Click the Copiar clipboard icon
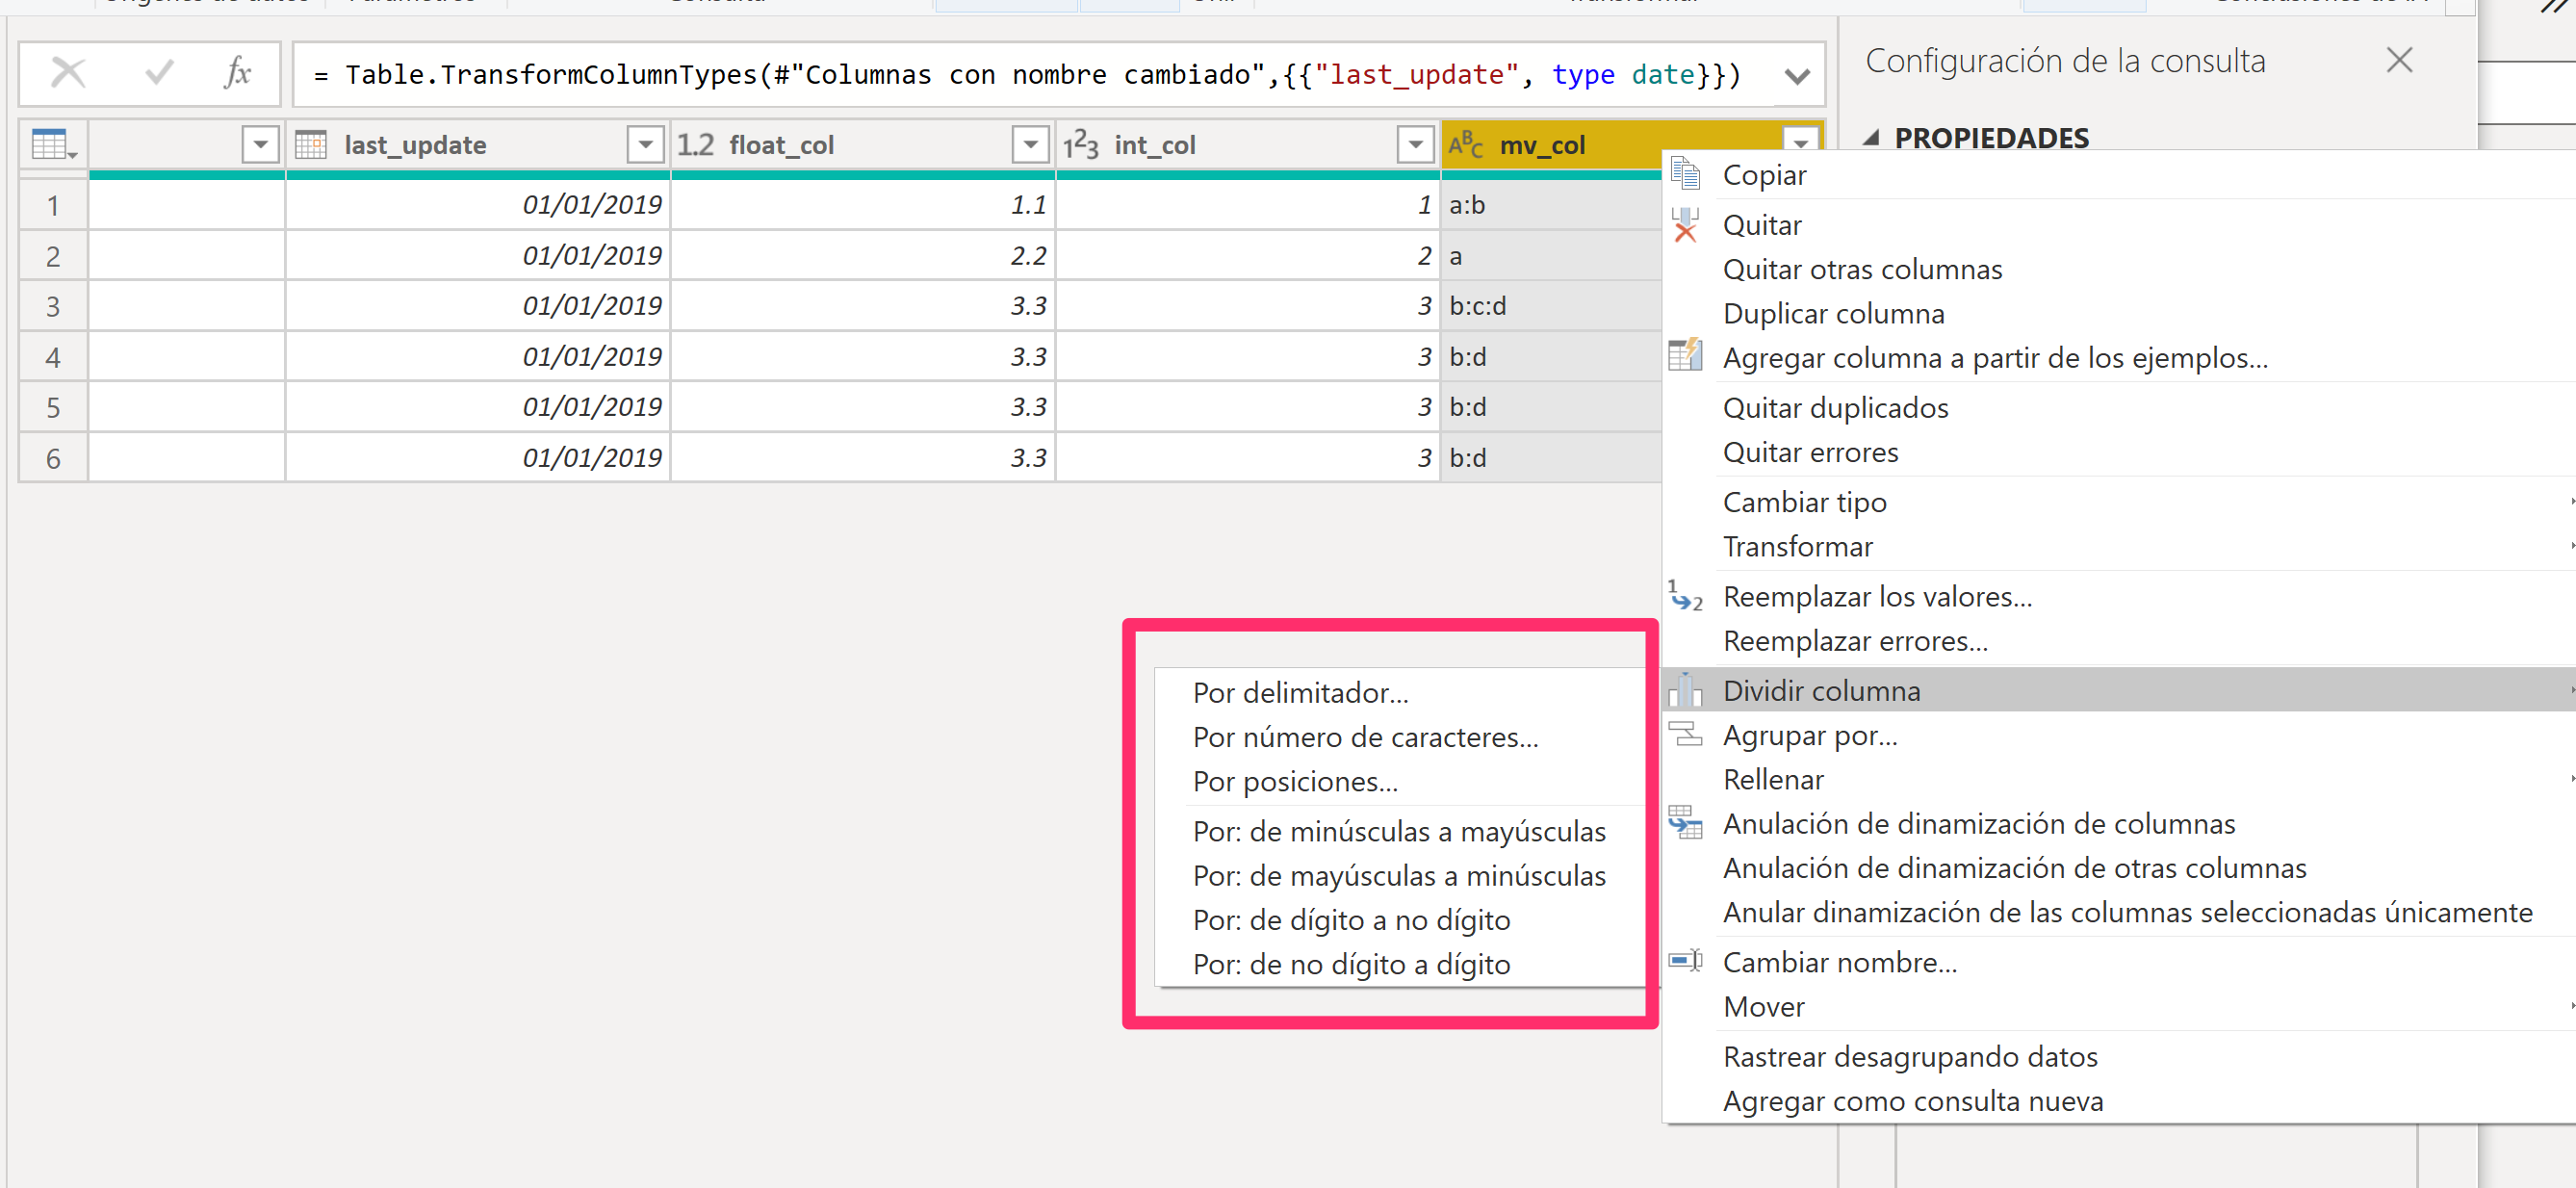This screenshot has height=1188, width=2576. [1685, 174]
